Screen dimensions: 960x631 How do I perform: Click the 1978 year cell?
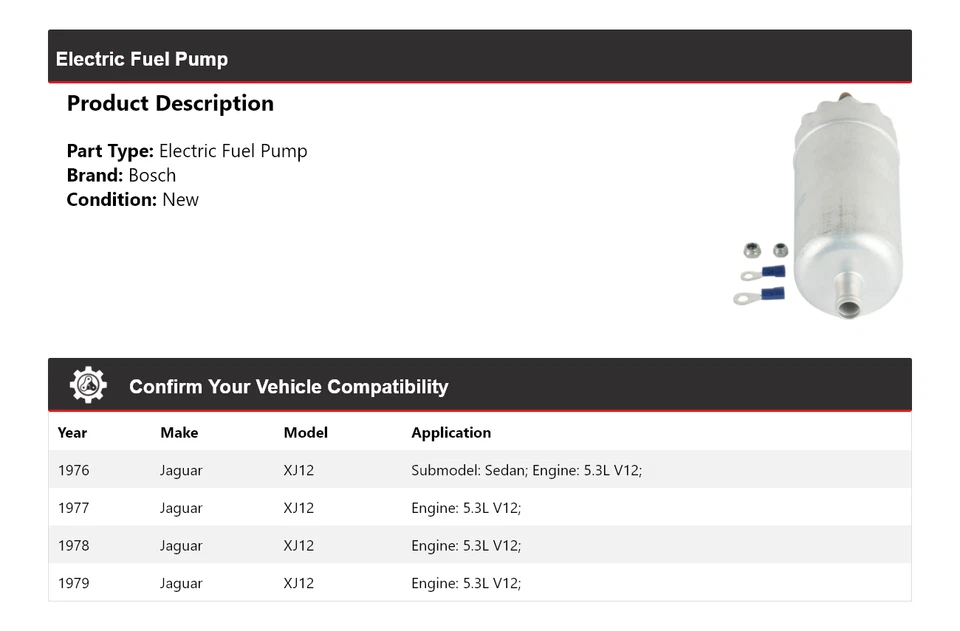[x=73, y=546]
